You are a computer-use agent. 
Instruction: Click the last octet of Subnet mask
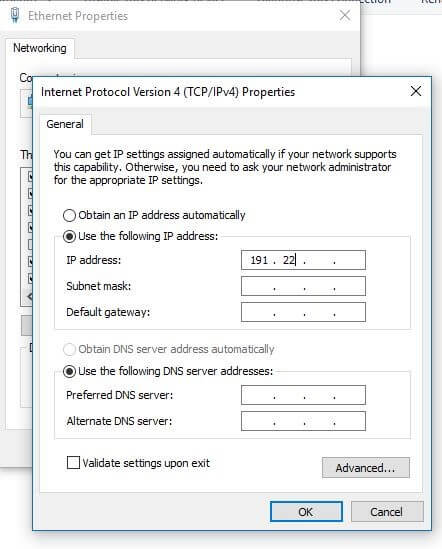coord(349,286)
